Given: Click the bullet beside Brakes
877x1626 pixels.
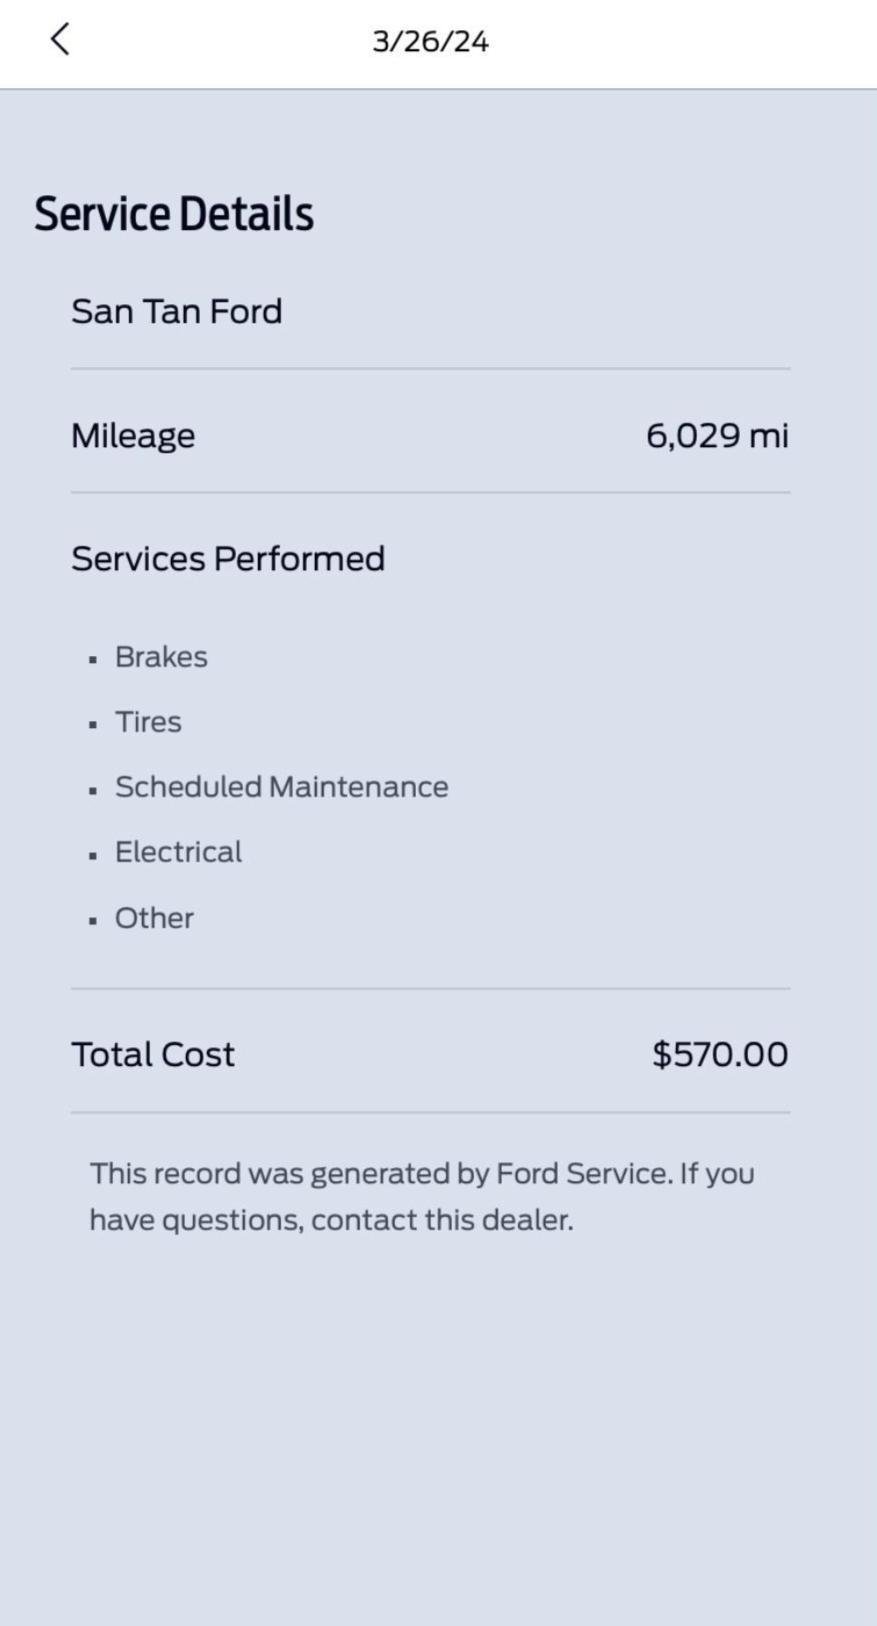Looking at the screenshot, I should coord(93,659).
